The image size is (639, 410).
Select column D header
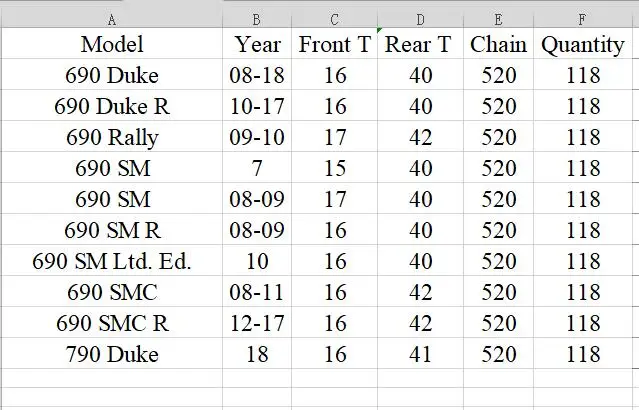coord(421,20)
